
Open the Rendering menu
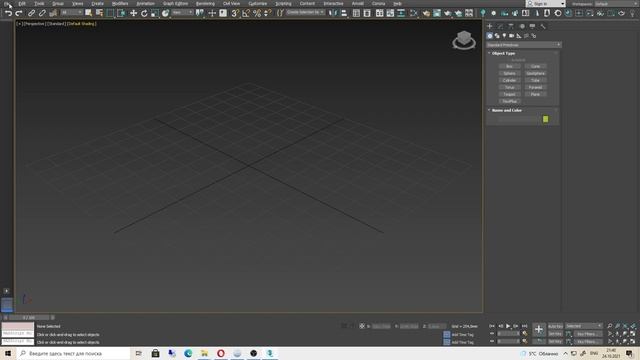coord(205,4)
